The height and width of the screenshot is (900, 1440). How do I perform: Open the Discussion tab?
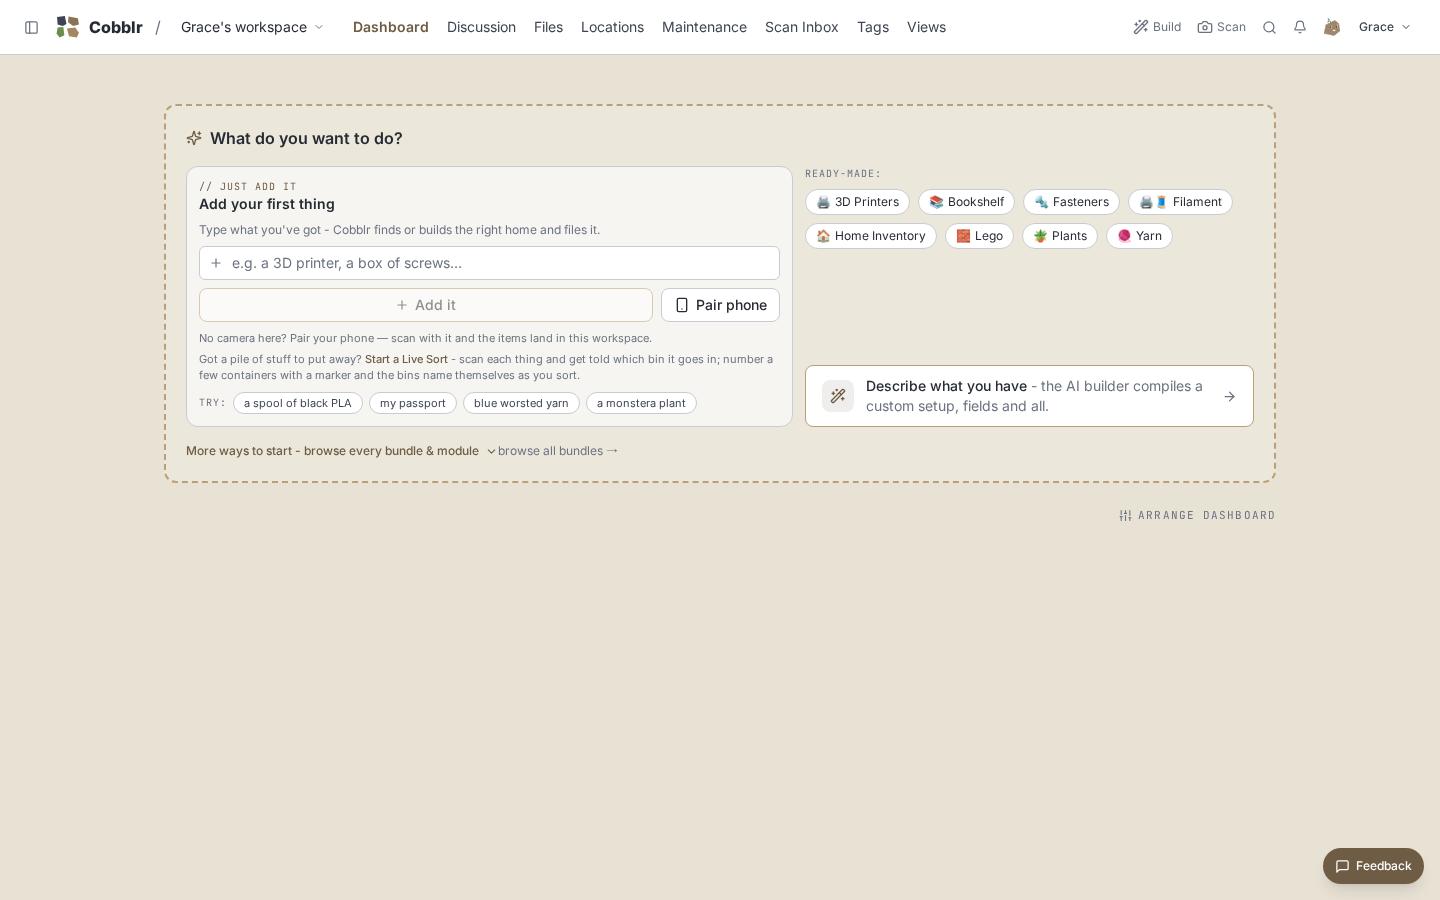coord(481,27)
